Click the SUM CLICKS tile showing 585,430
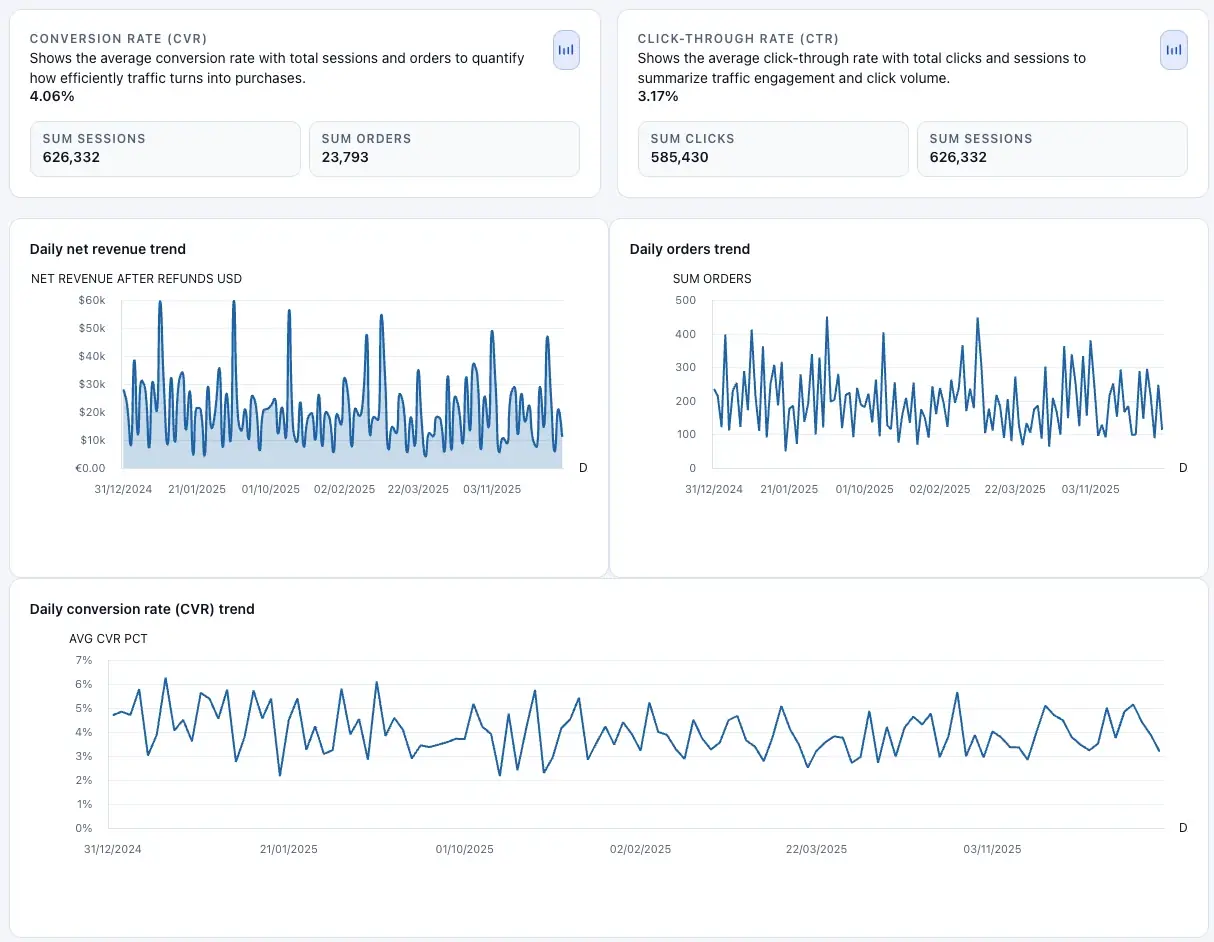This screenshot has height=942, width=1214. click(772, 148)
